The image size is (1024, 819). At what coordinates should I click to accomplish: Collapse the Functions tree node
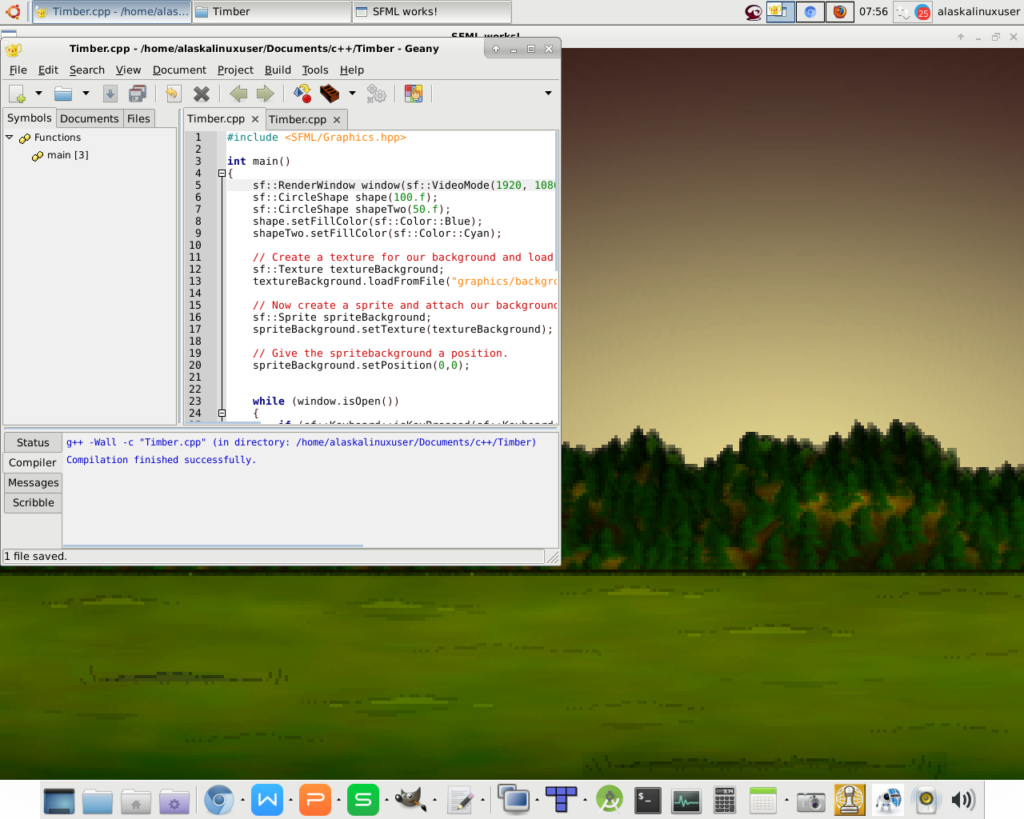pyautogui.click(x=10, y=138)
